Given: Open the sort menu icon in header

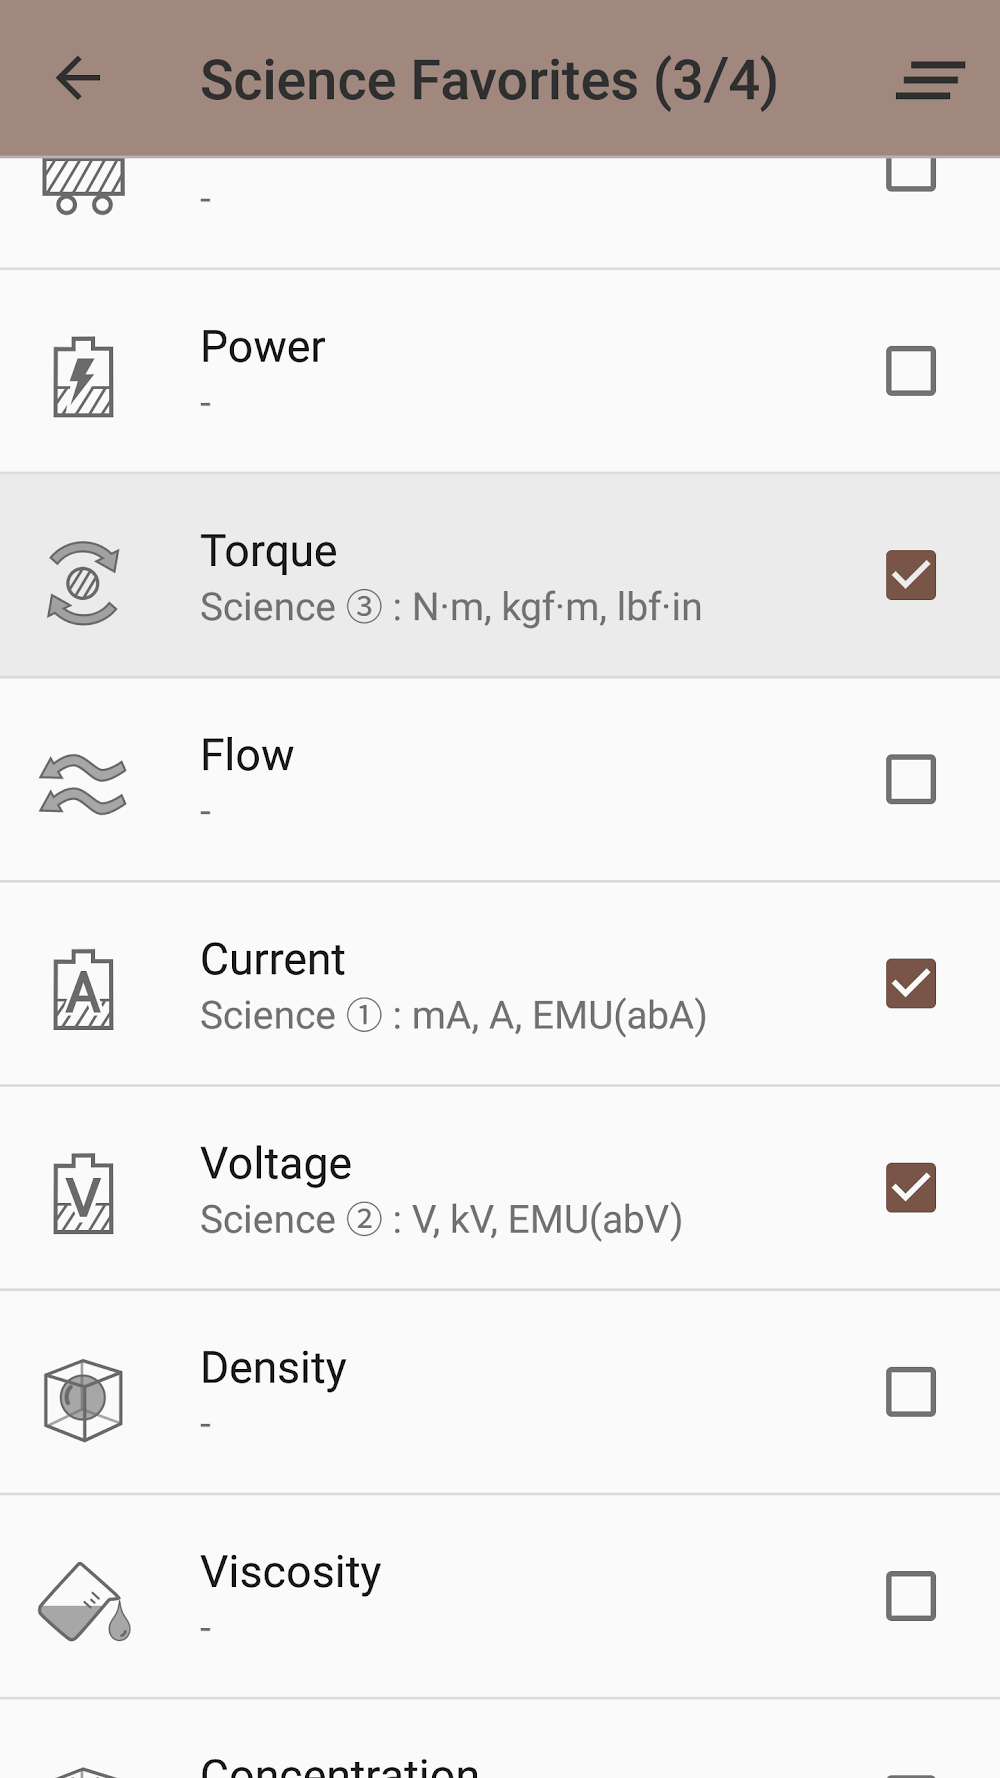Looking at the screenshot, I should click(929, 80).
